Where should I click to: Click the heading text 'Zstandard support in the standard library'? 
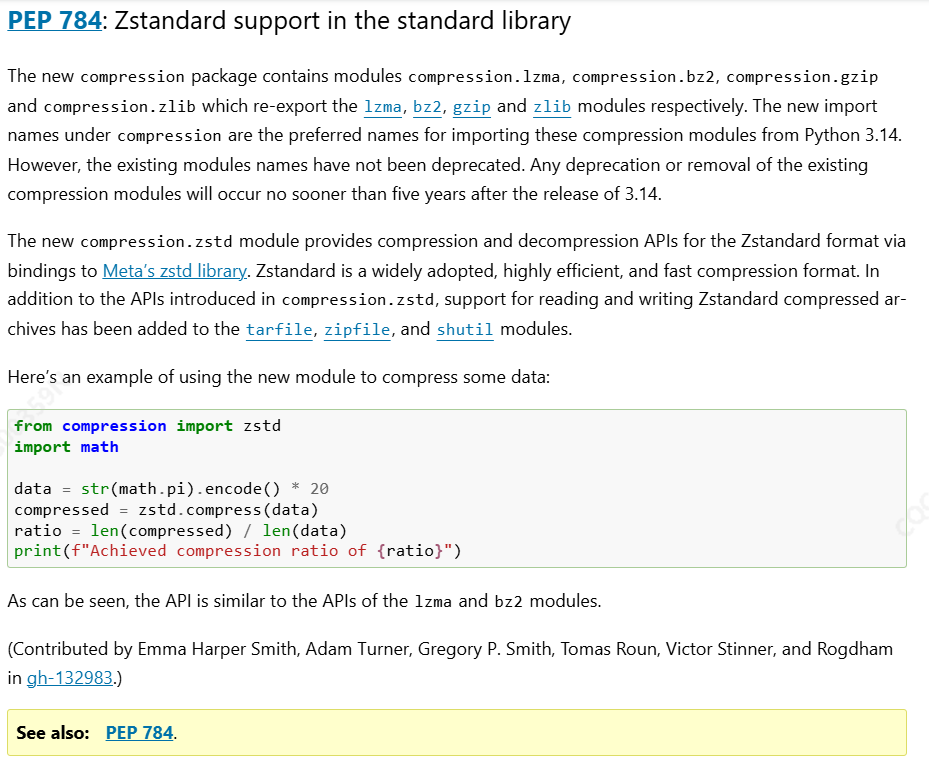pos(342,21)
